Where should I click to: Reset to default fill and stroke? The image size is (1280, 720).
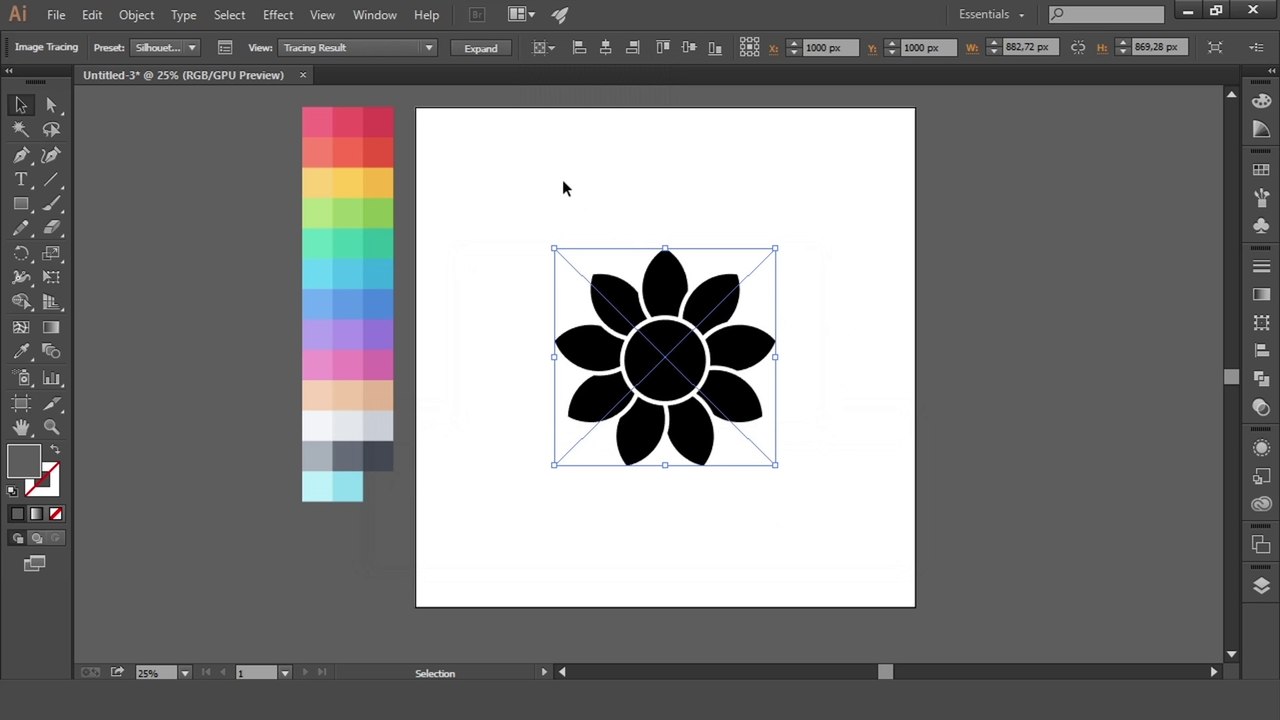point(12,491)
